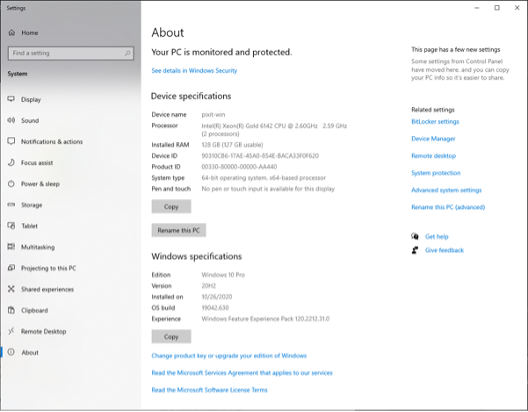Click the Home icon in Settings sidebar
The width and height of the screenshot is (528, 412).
(12, 33)
